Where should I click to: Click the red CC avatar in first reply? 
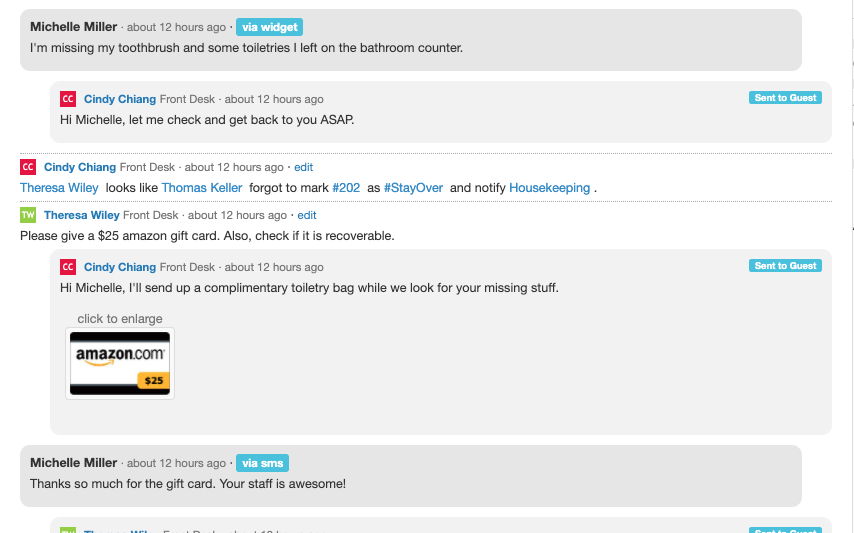point(68,99)
